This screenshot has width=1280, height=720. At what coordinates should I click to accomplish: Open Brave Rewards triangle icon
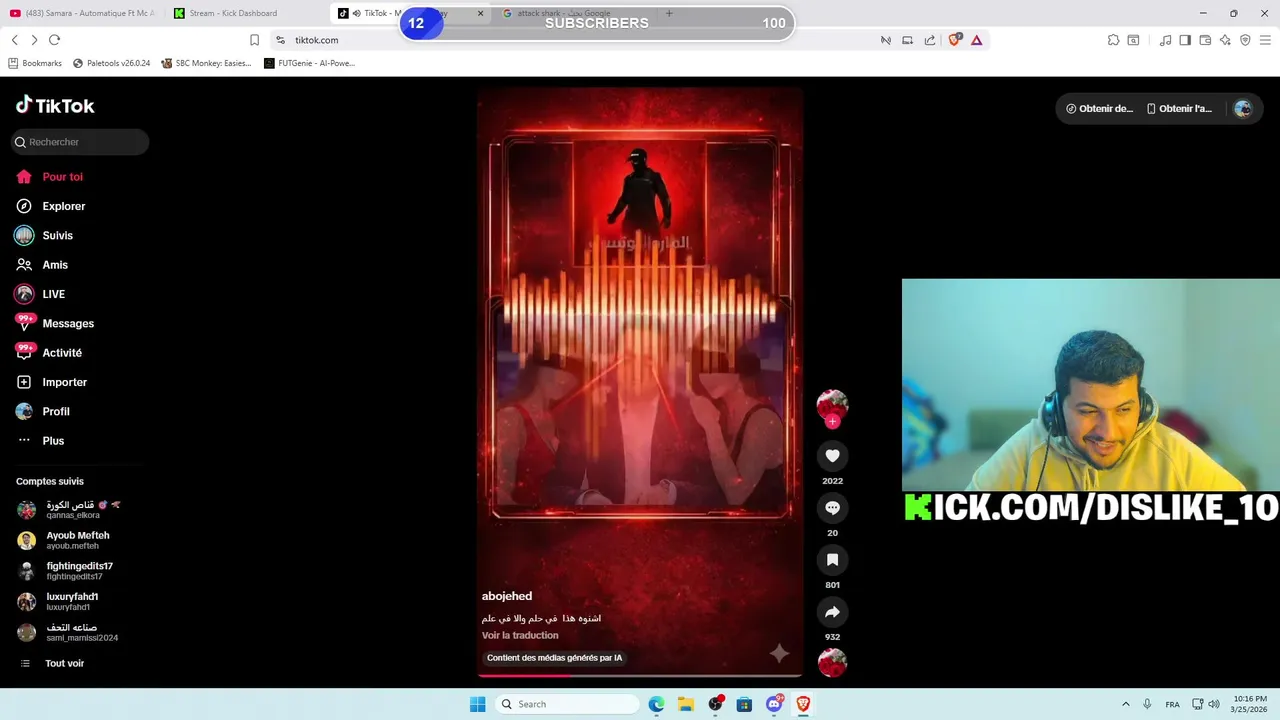976,40
